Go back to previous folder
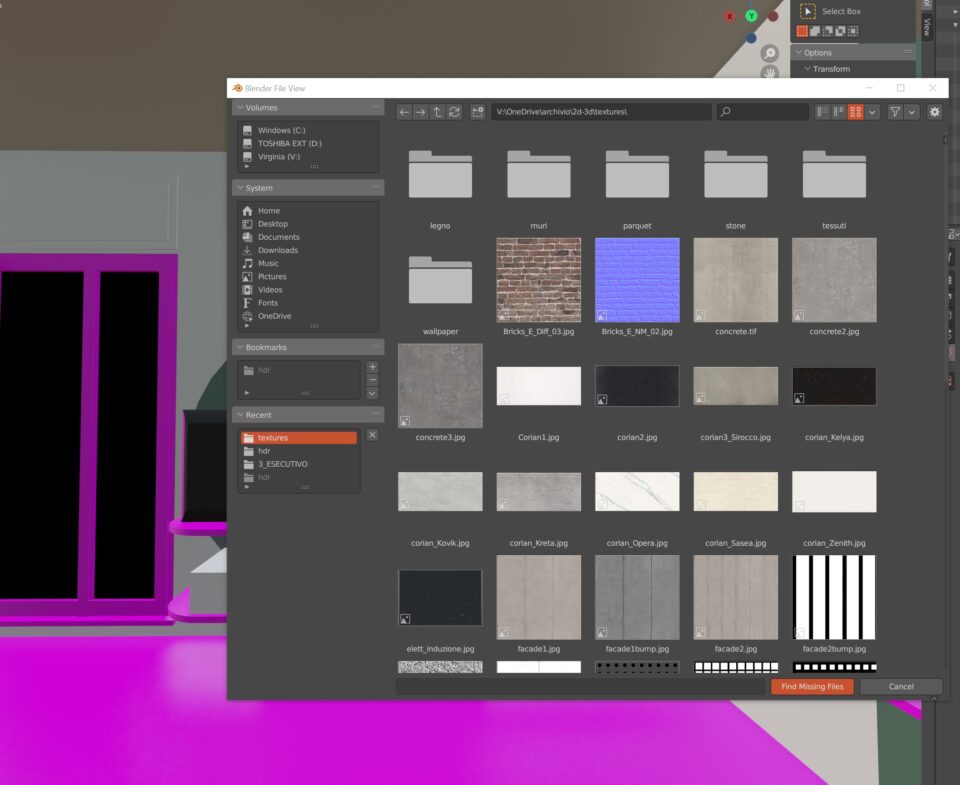This screenshot has height=785, width=960. [404, 112]
